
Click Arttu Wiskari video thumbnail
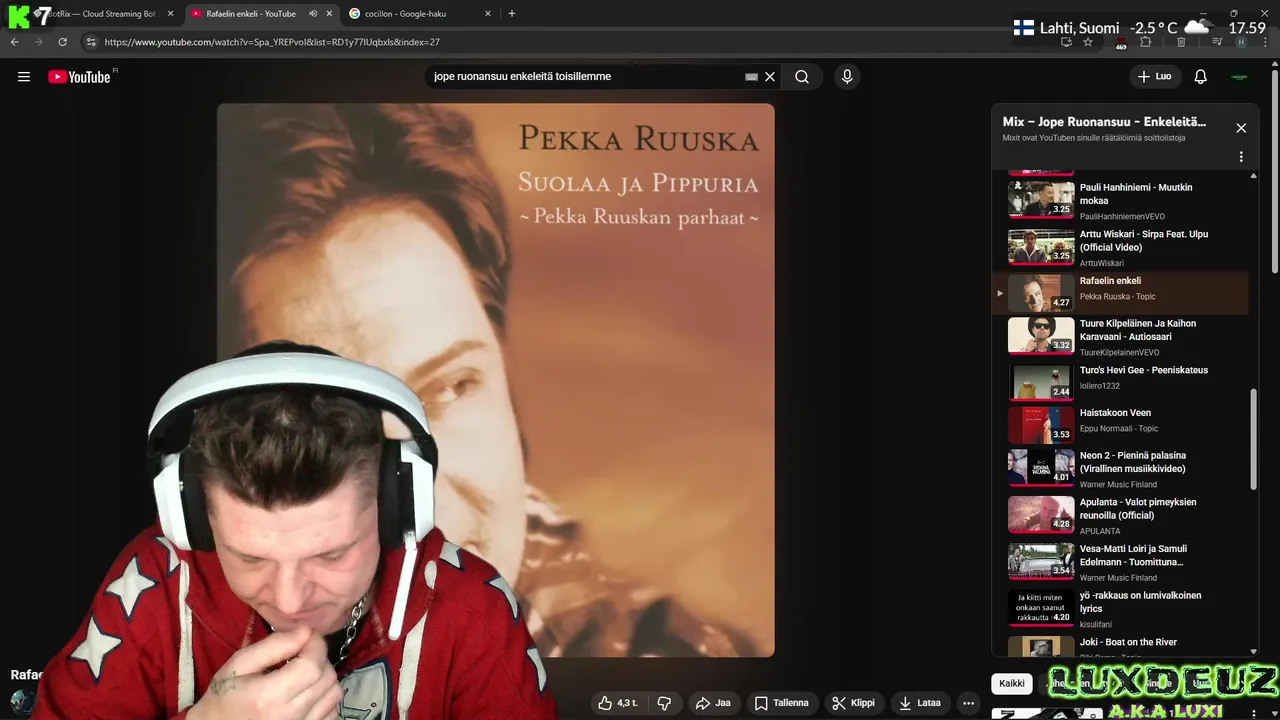click(1041, 246)
